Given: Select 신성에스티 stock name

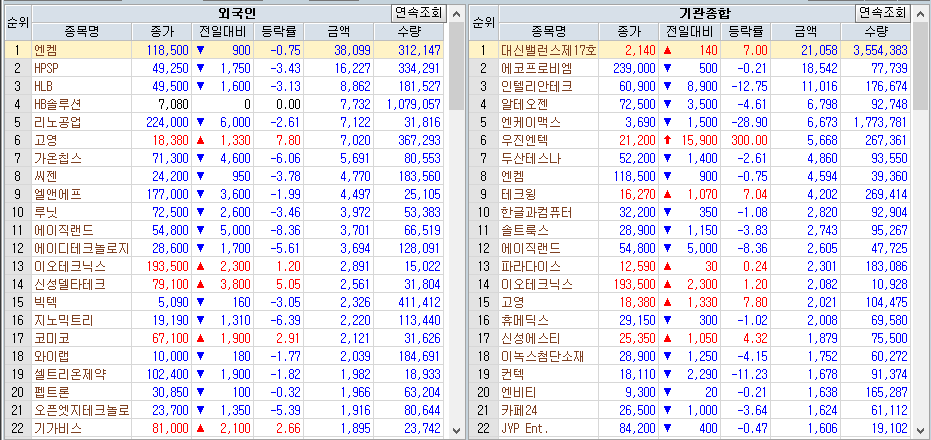Looking at the screenshot, I should pyautogui.click(x=530, y=338).
